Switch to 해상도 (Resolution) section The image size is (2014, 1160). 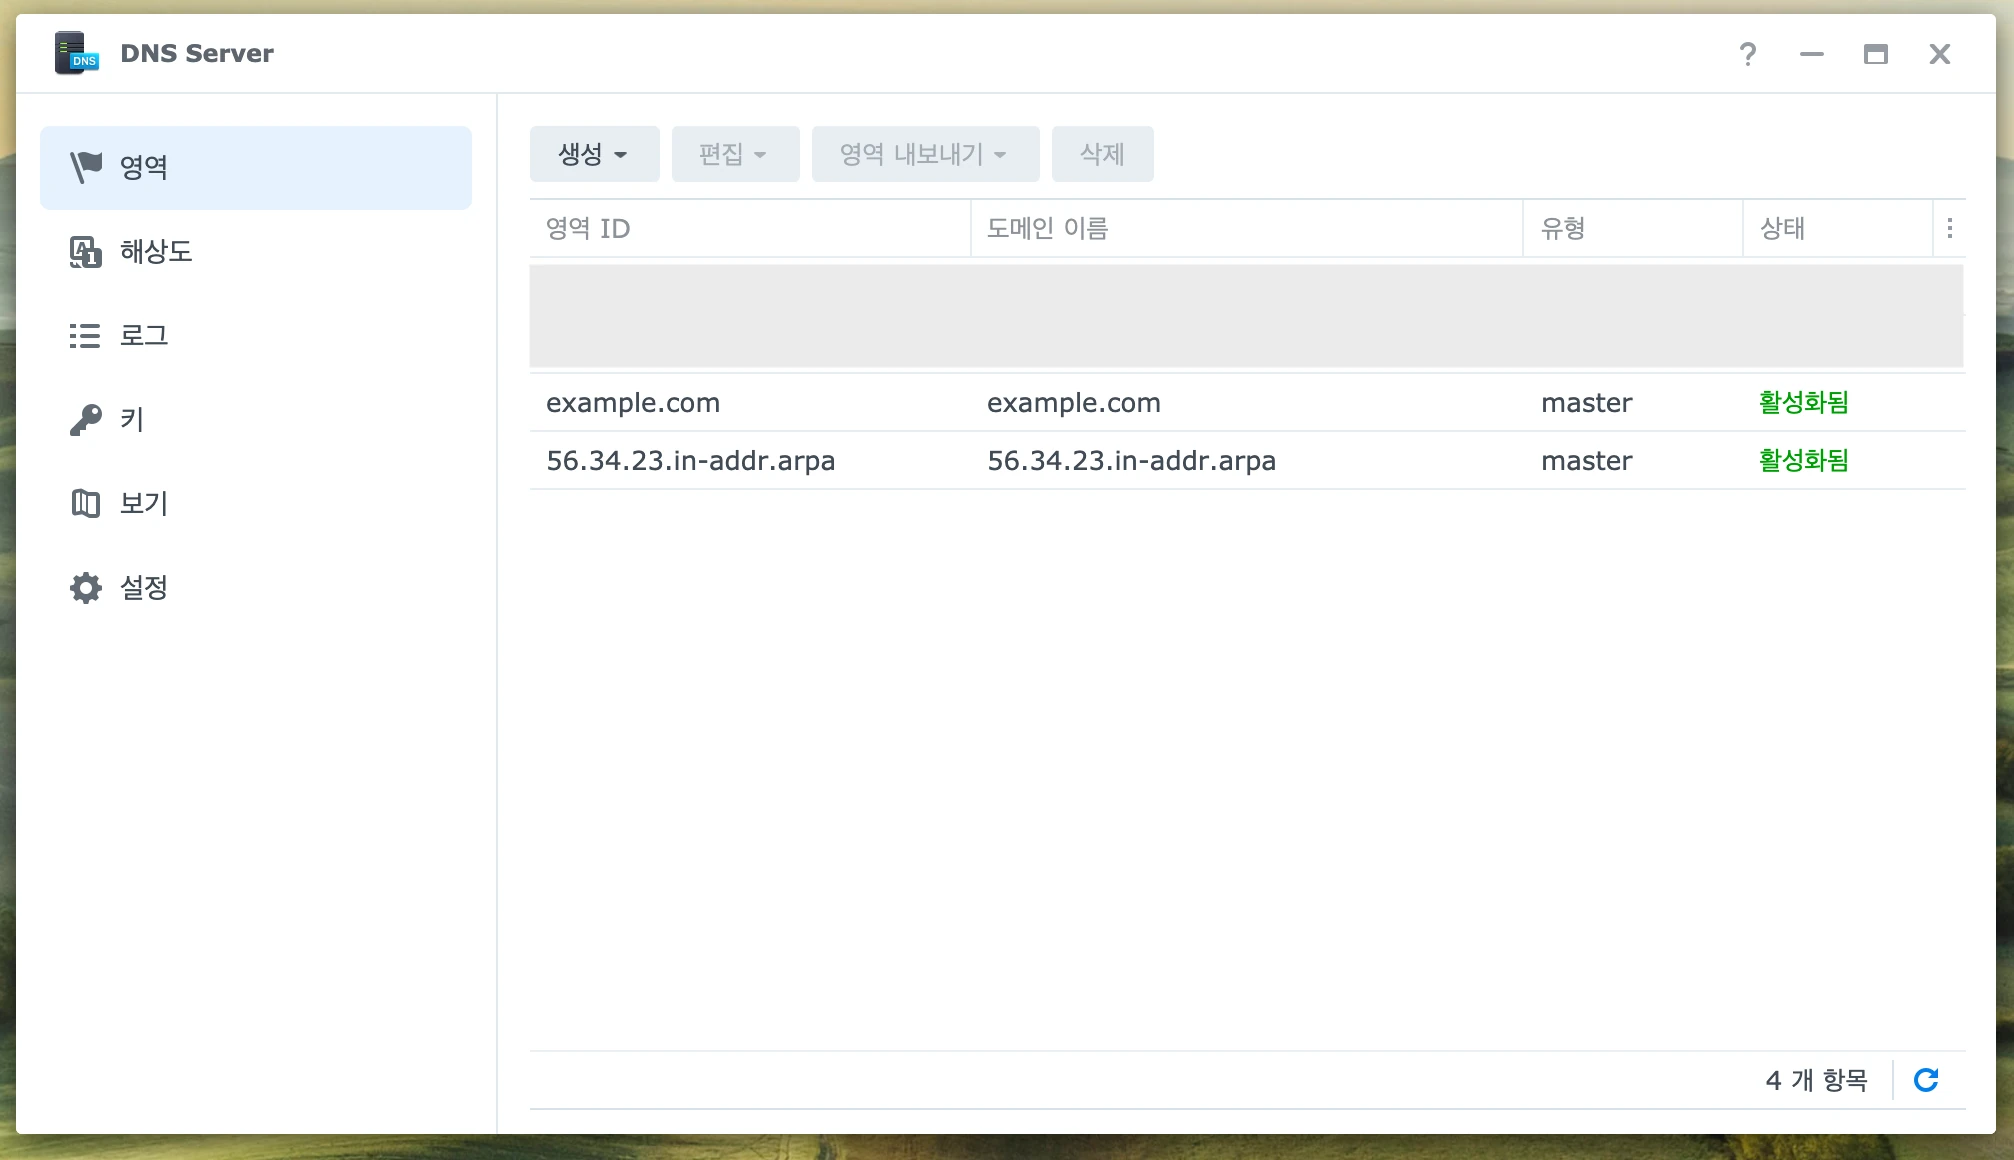(x=256, y=252)
